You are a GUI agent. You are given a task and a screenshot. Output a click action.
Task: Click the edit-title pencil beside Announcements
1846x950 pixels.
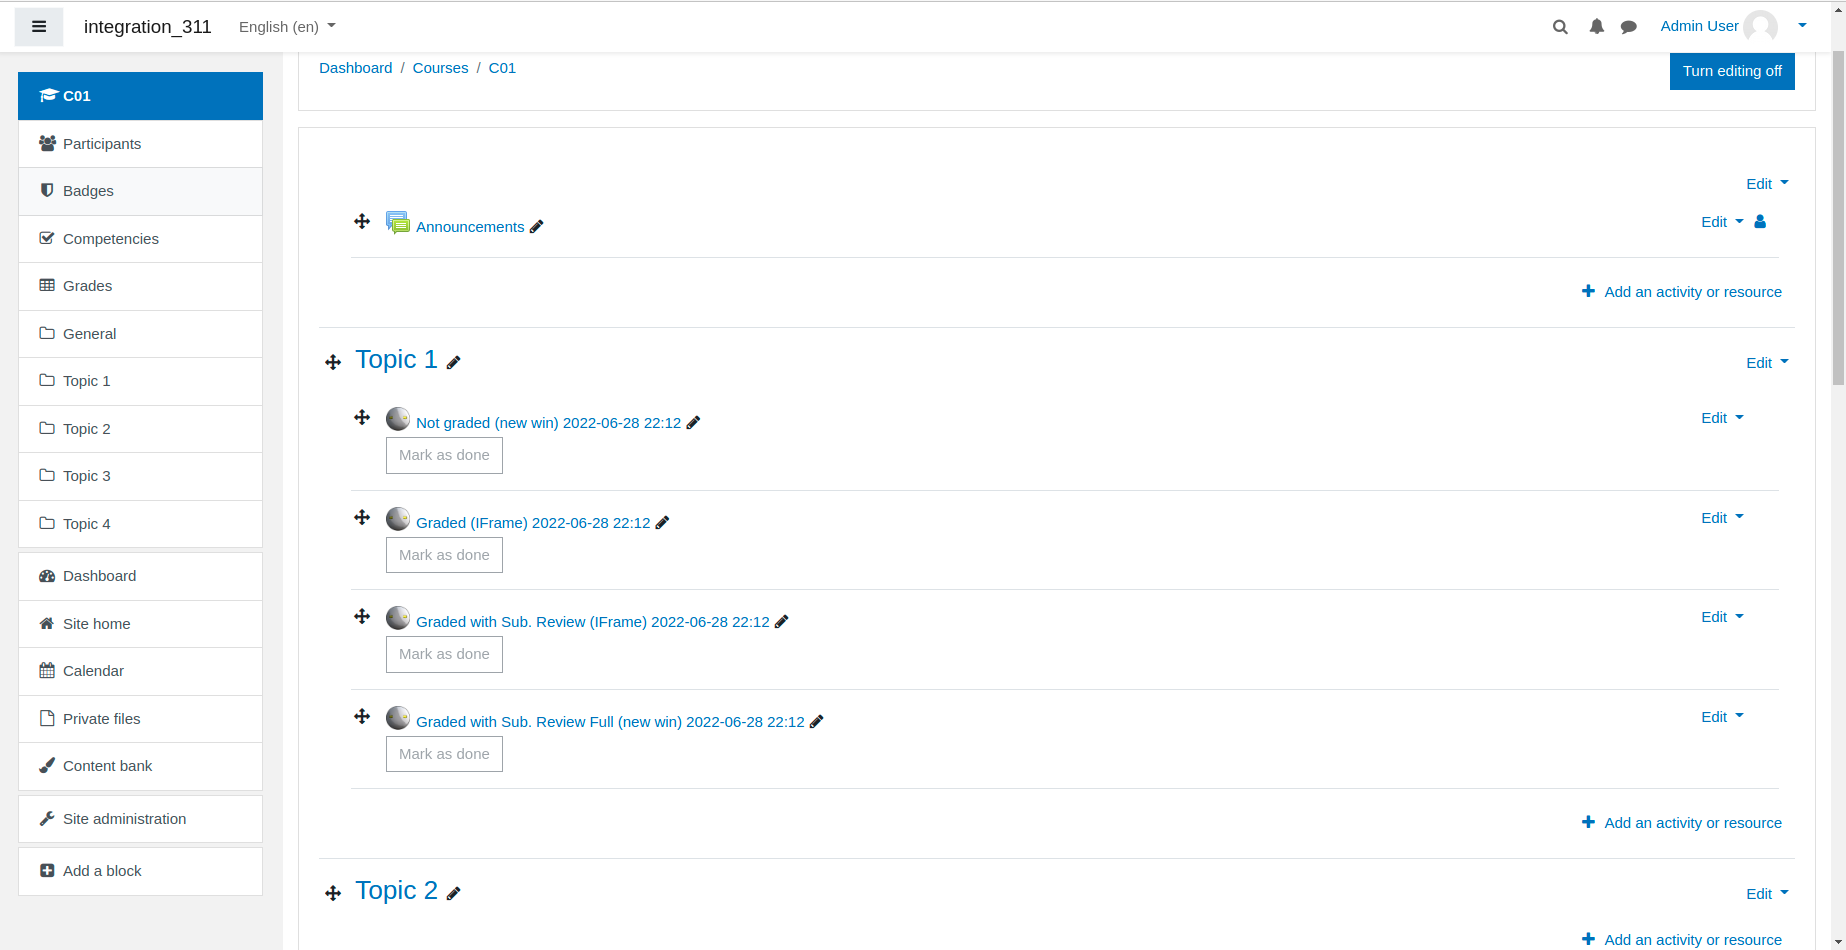point(537,227)
